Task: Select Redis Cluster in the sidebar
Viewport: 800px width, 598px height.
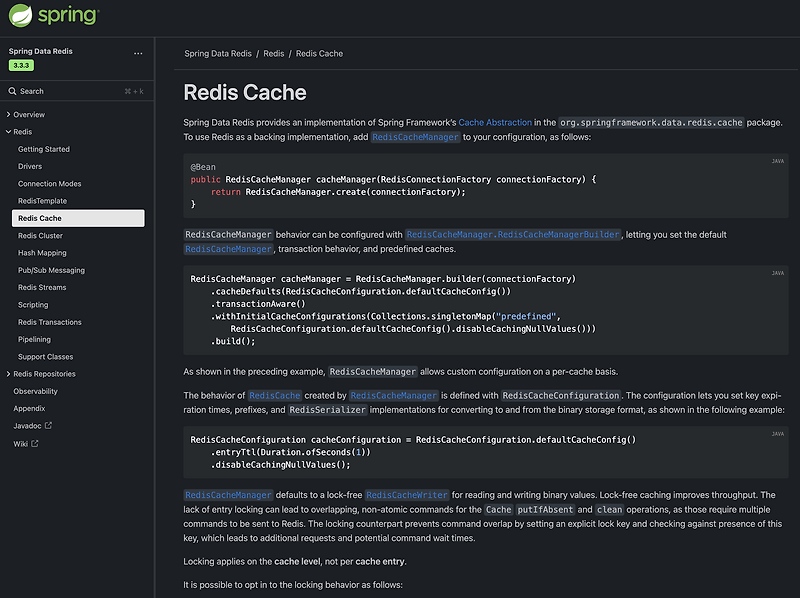Action: click(x=40, y=236)
